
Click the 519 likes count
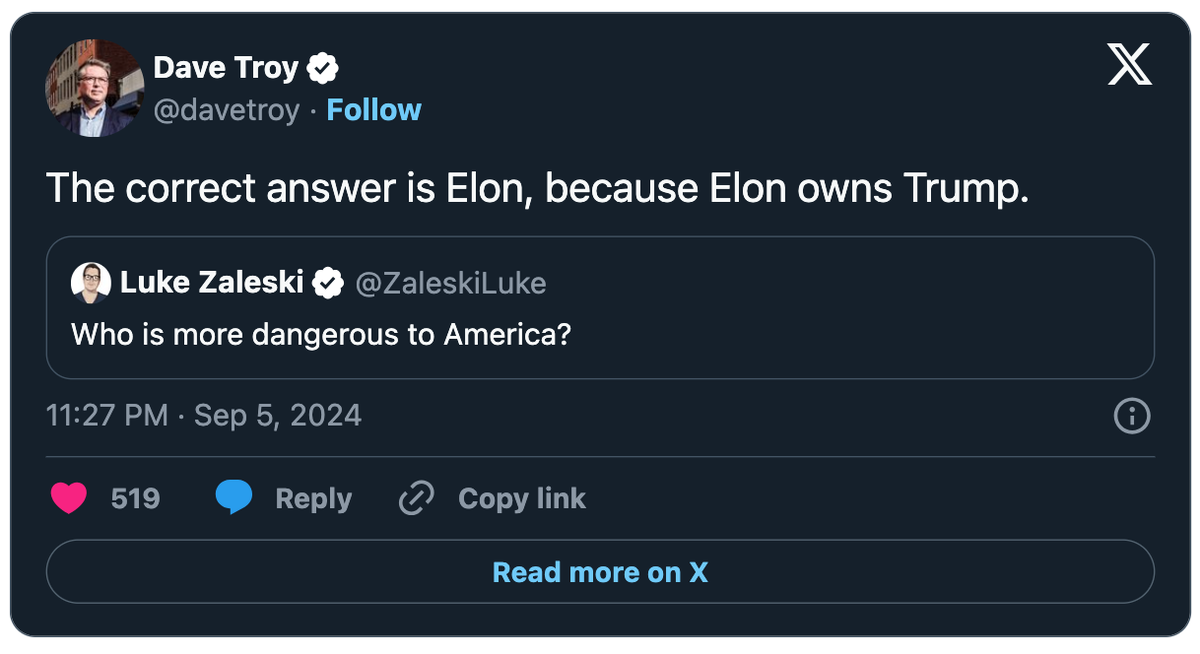point(135,498)
